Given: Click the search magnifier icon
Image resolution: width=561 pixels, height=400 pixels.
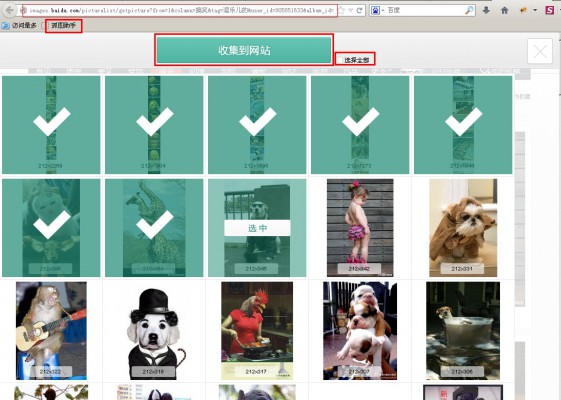Looking at the screenshot, I should click(x=469, y=10).
